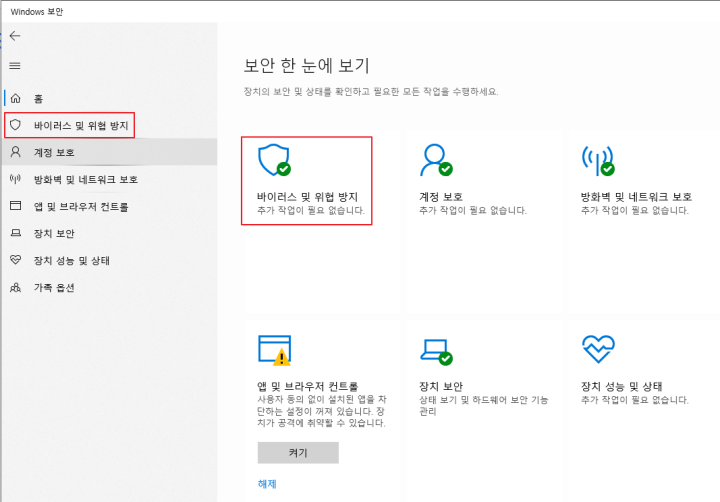Screen dimensions: 720x502
Task: Click the Windows 보안 window title
Action: pyautogui.click(x=37, y=12)
